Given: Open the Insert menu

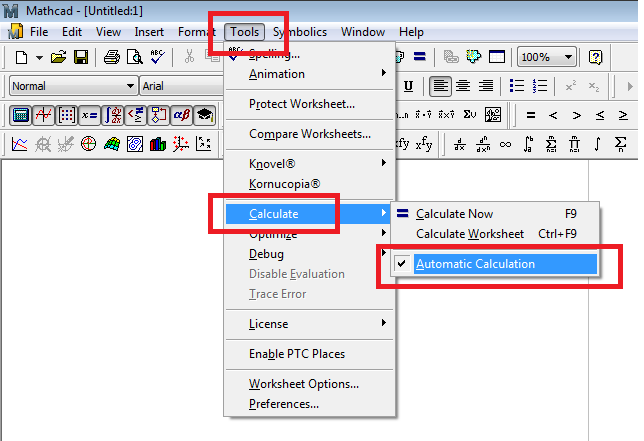Looking at the screenshot, I should coord(149,32).
